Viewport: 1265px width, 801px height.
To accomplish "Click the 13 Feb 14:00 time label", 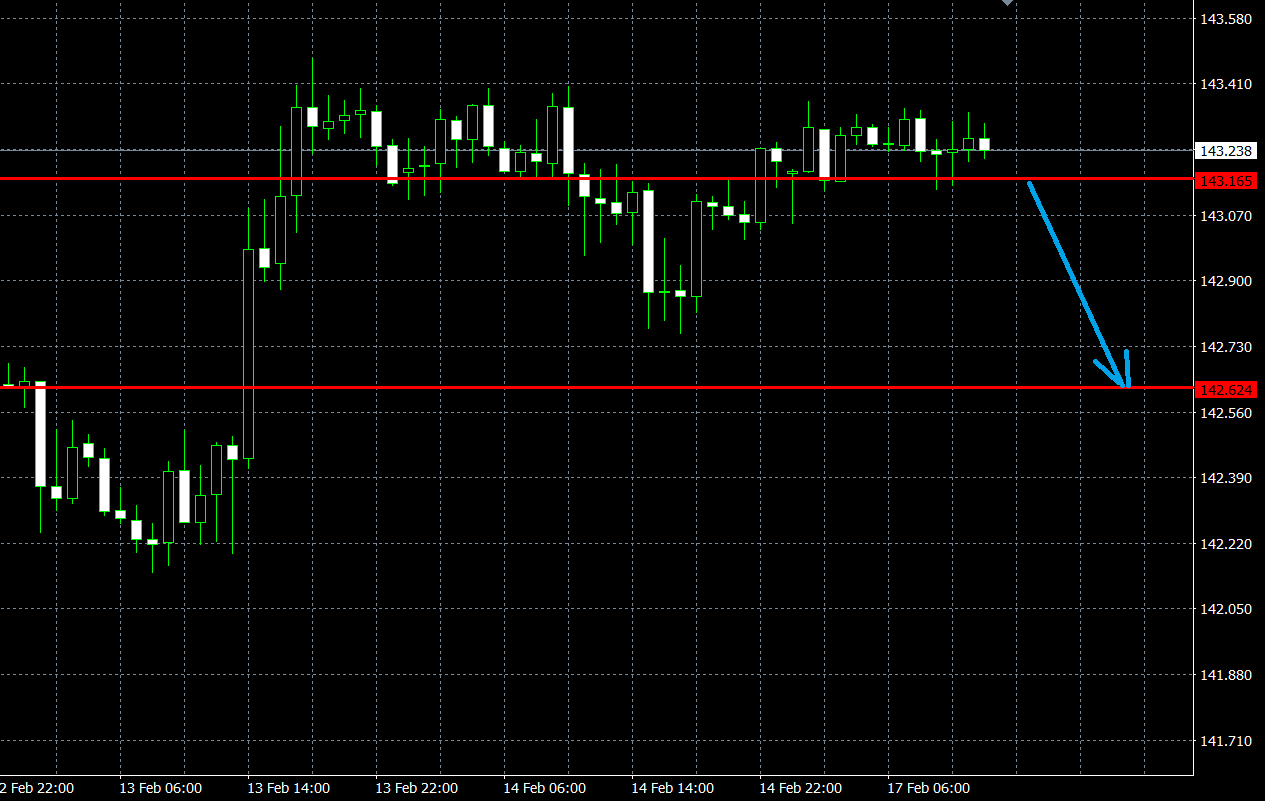I will [288, 788].
